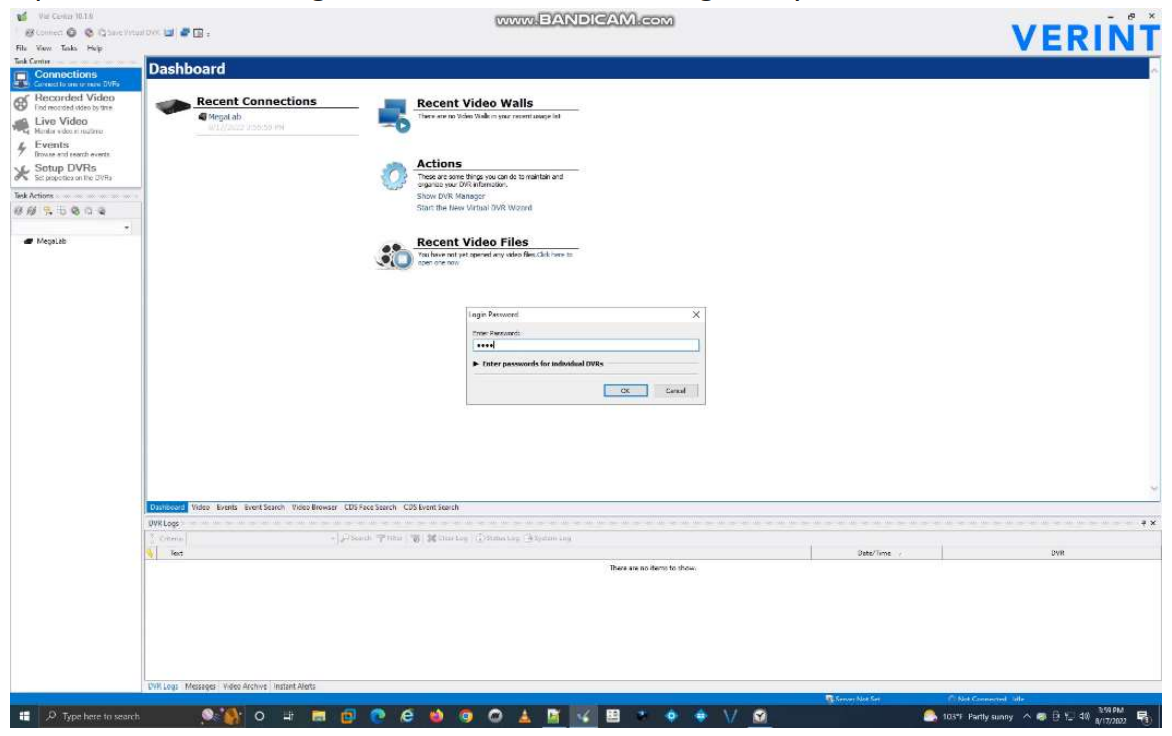The width and height of the screenshot is (1172, 736).
Task: Click the password input field
Action: click(586, 345)
